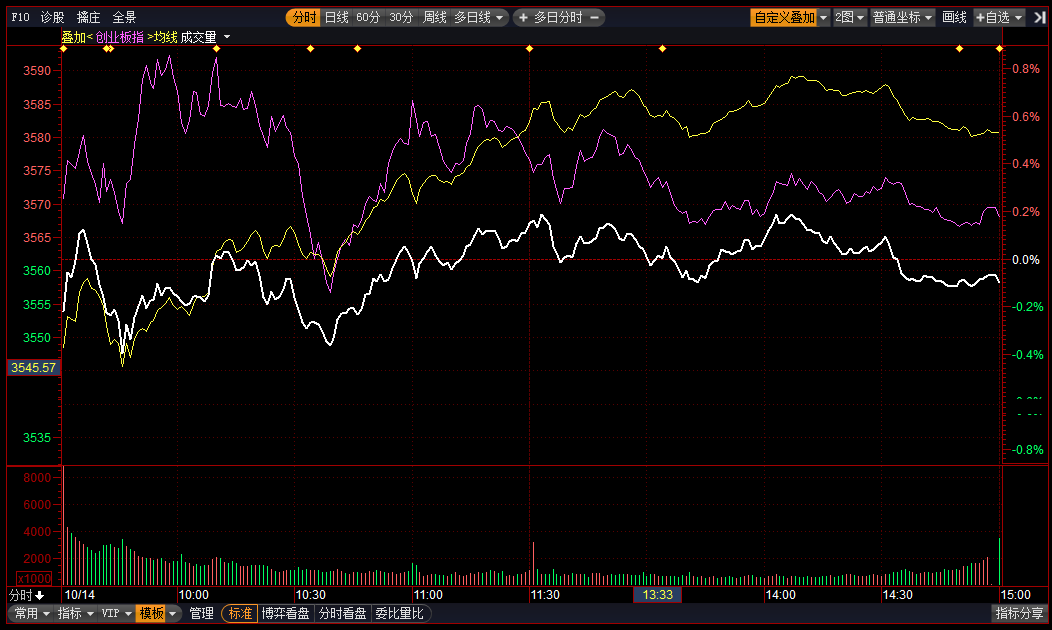The image size is (1052, 630).
Task: Click the 均线 average line label
Action: click(x=165, y=38)
